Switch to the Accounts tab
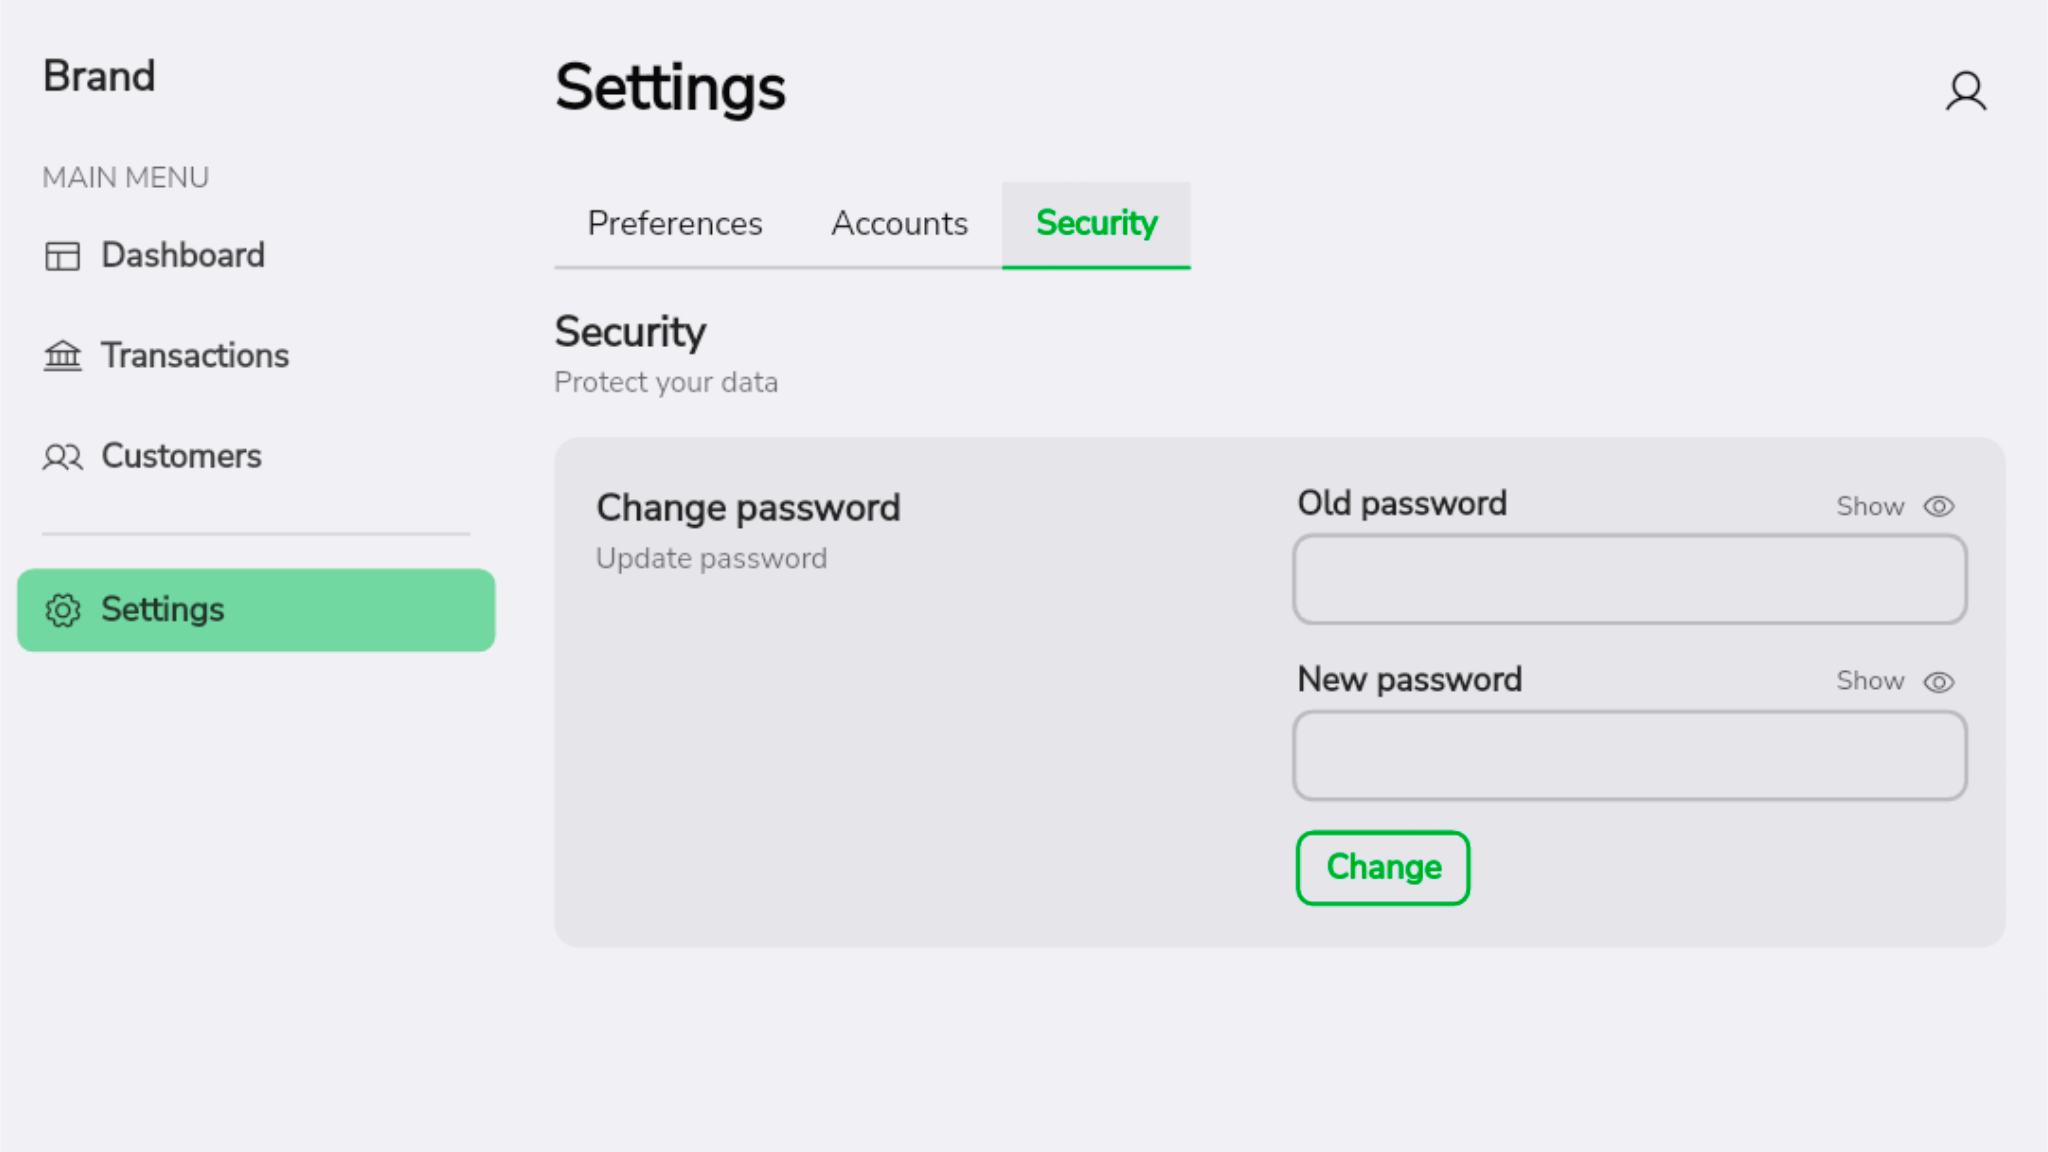The width and height of the screenshot is (2048, 1152). (899, 224)
